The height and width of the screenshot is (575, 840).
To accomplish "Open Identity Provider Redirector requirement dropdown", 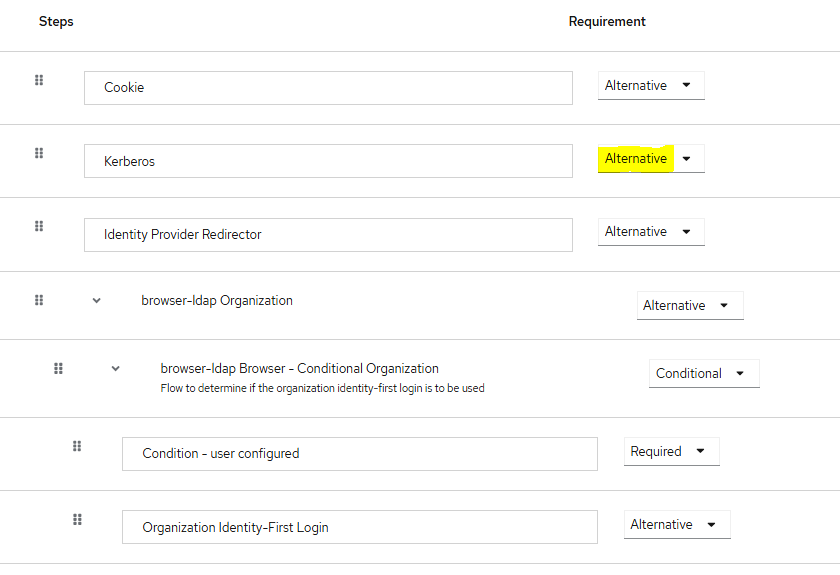I will (651, 232).
